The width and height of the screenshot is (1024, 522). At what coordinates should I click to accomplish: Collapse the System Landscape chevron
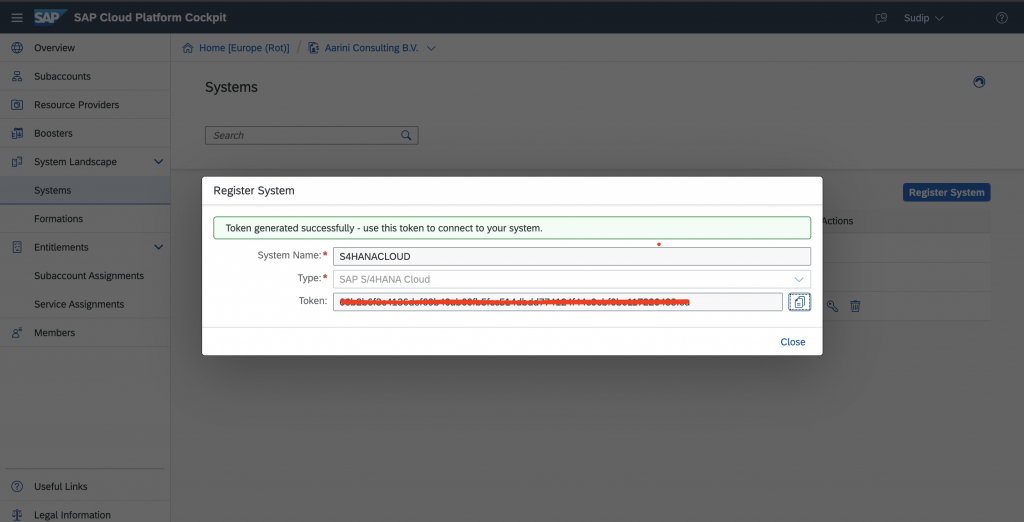click(x=158, y=161)
